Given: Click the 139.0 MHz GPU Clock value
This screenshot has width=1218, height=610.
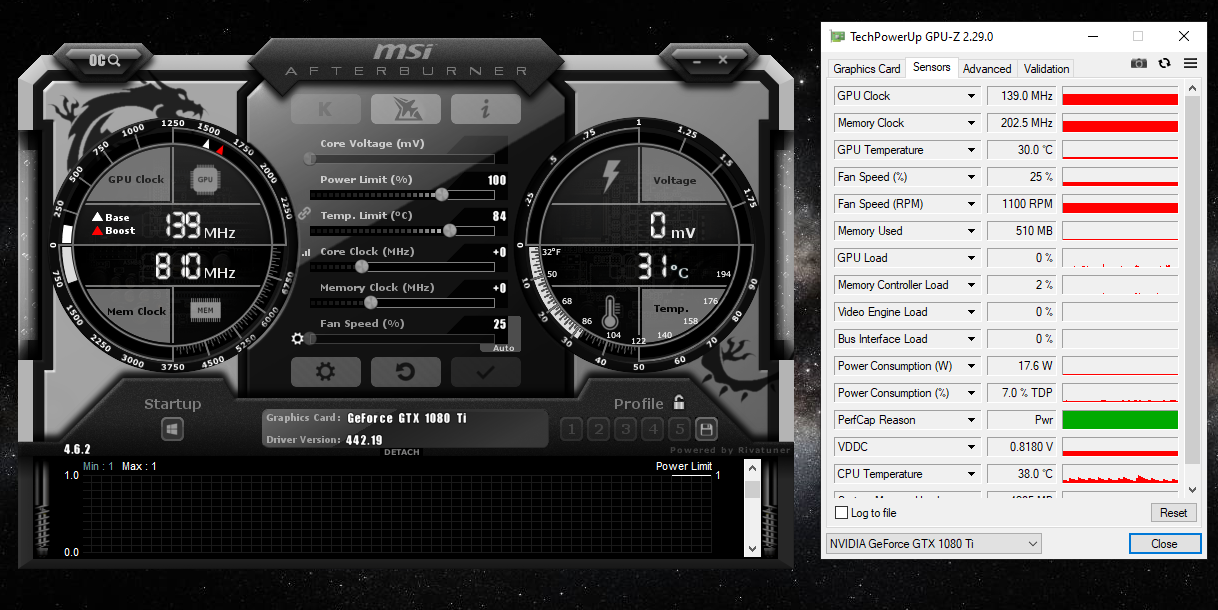Looking at the screenshot, I should 1022,96.
